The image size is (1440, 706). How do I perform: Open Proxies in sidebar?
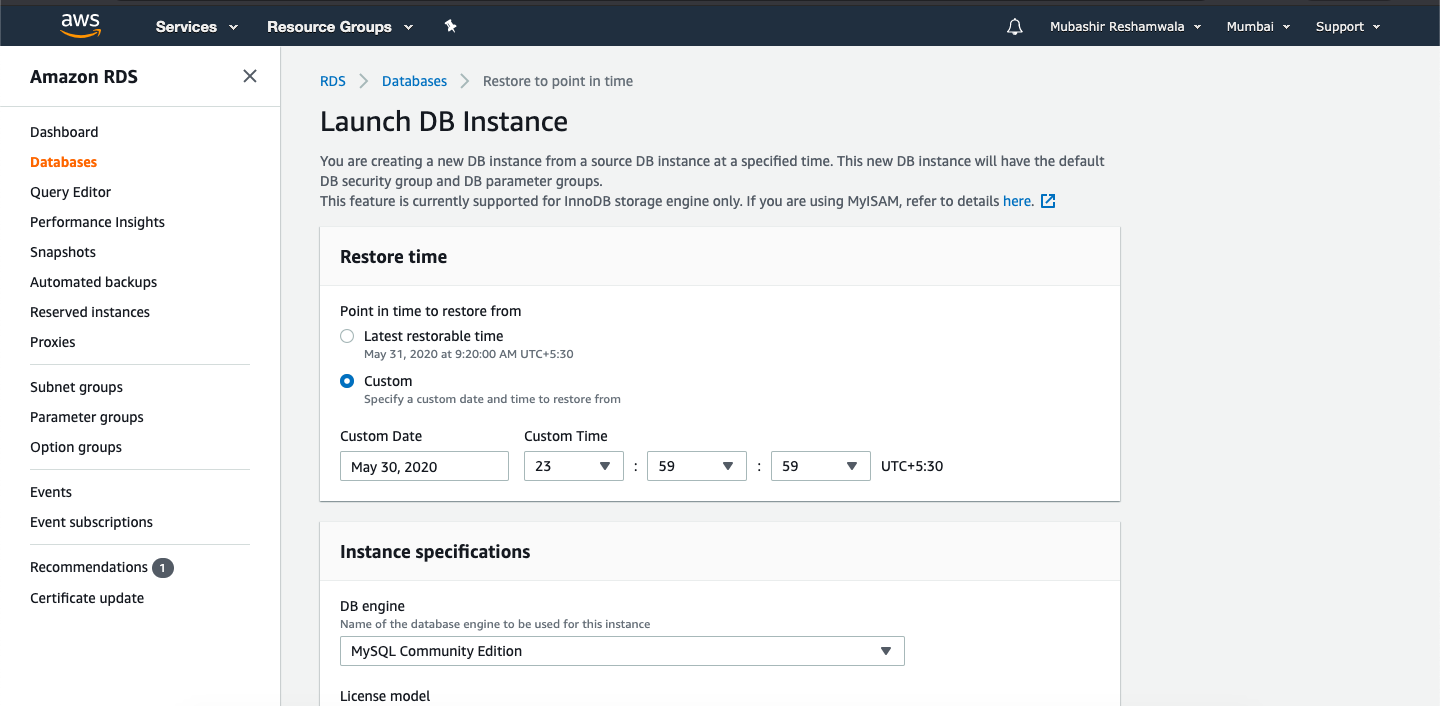[53, 342]
